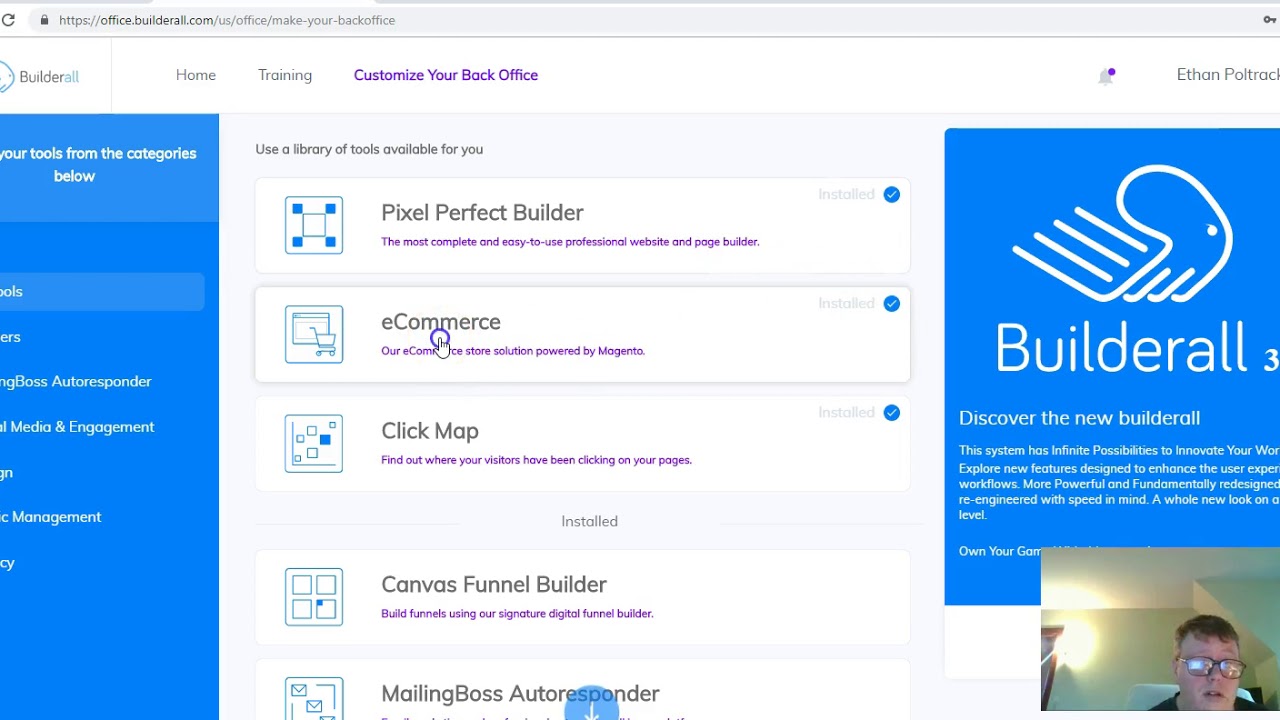View site security via the padlock icon
The image size is (1280, 720).
pos(44,20)
